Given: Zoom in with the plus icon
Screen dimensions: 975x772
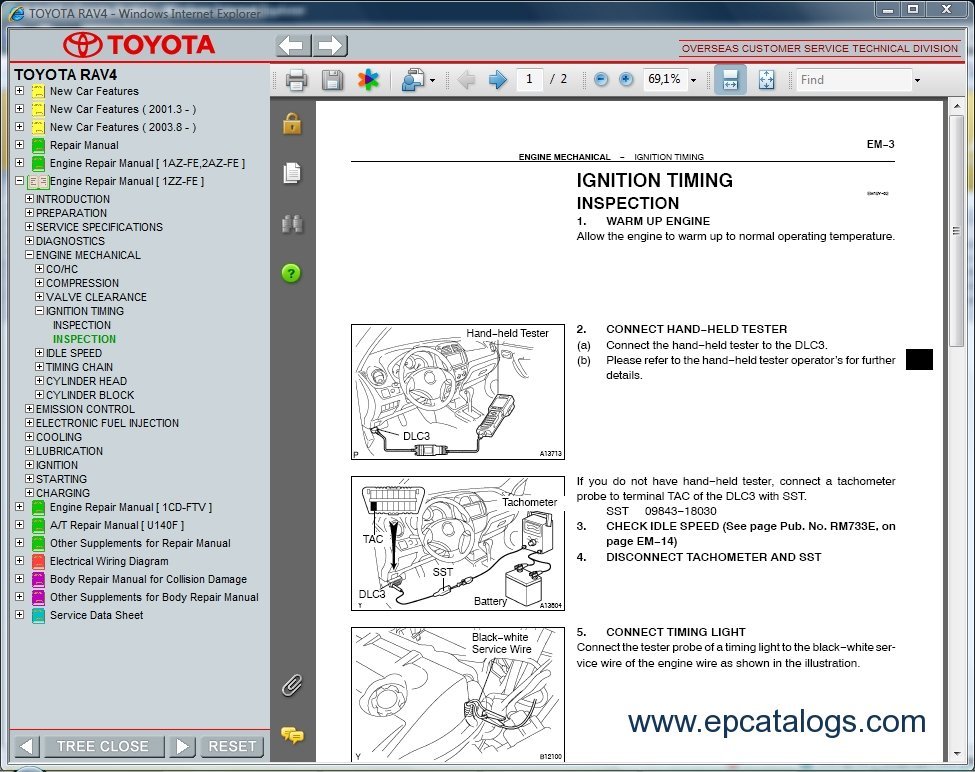Looking at the screenshot, I should [x=626, y=80].
